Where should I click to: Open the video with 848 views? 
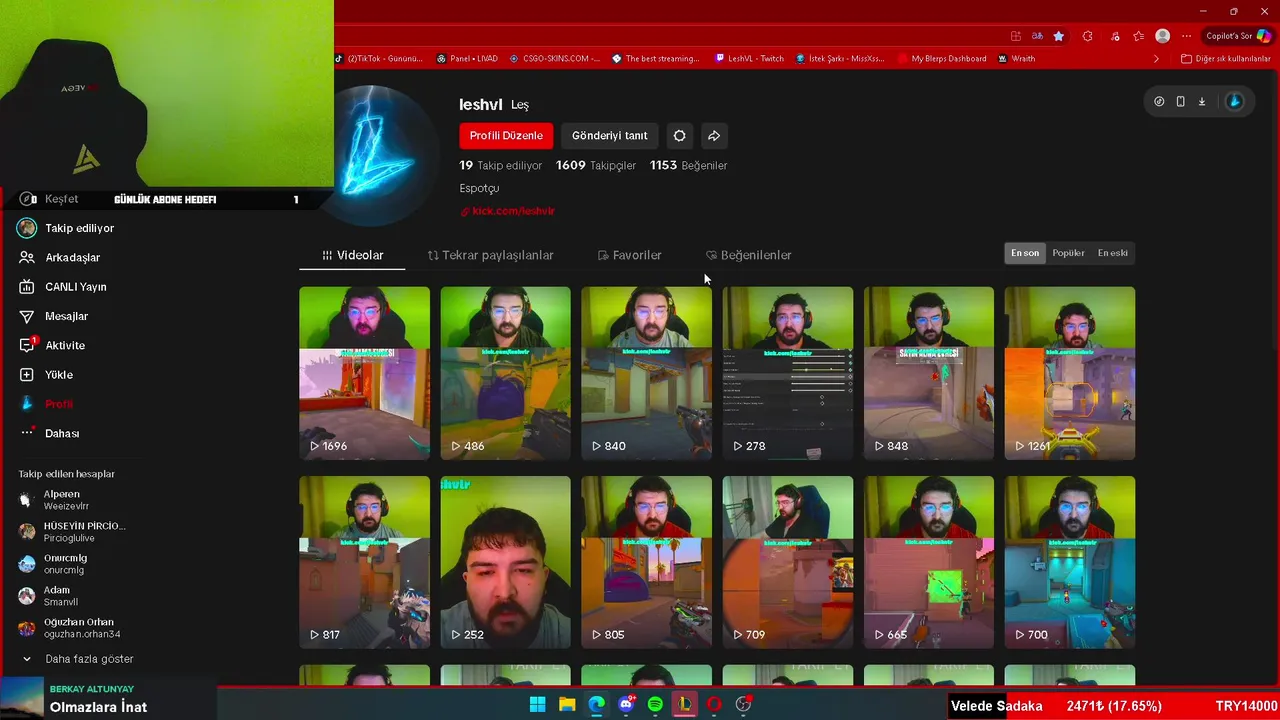[x=929, y=373]
